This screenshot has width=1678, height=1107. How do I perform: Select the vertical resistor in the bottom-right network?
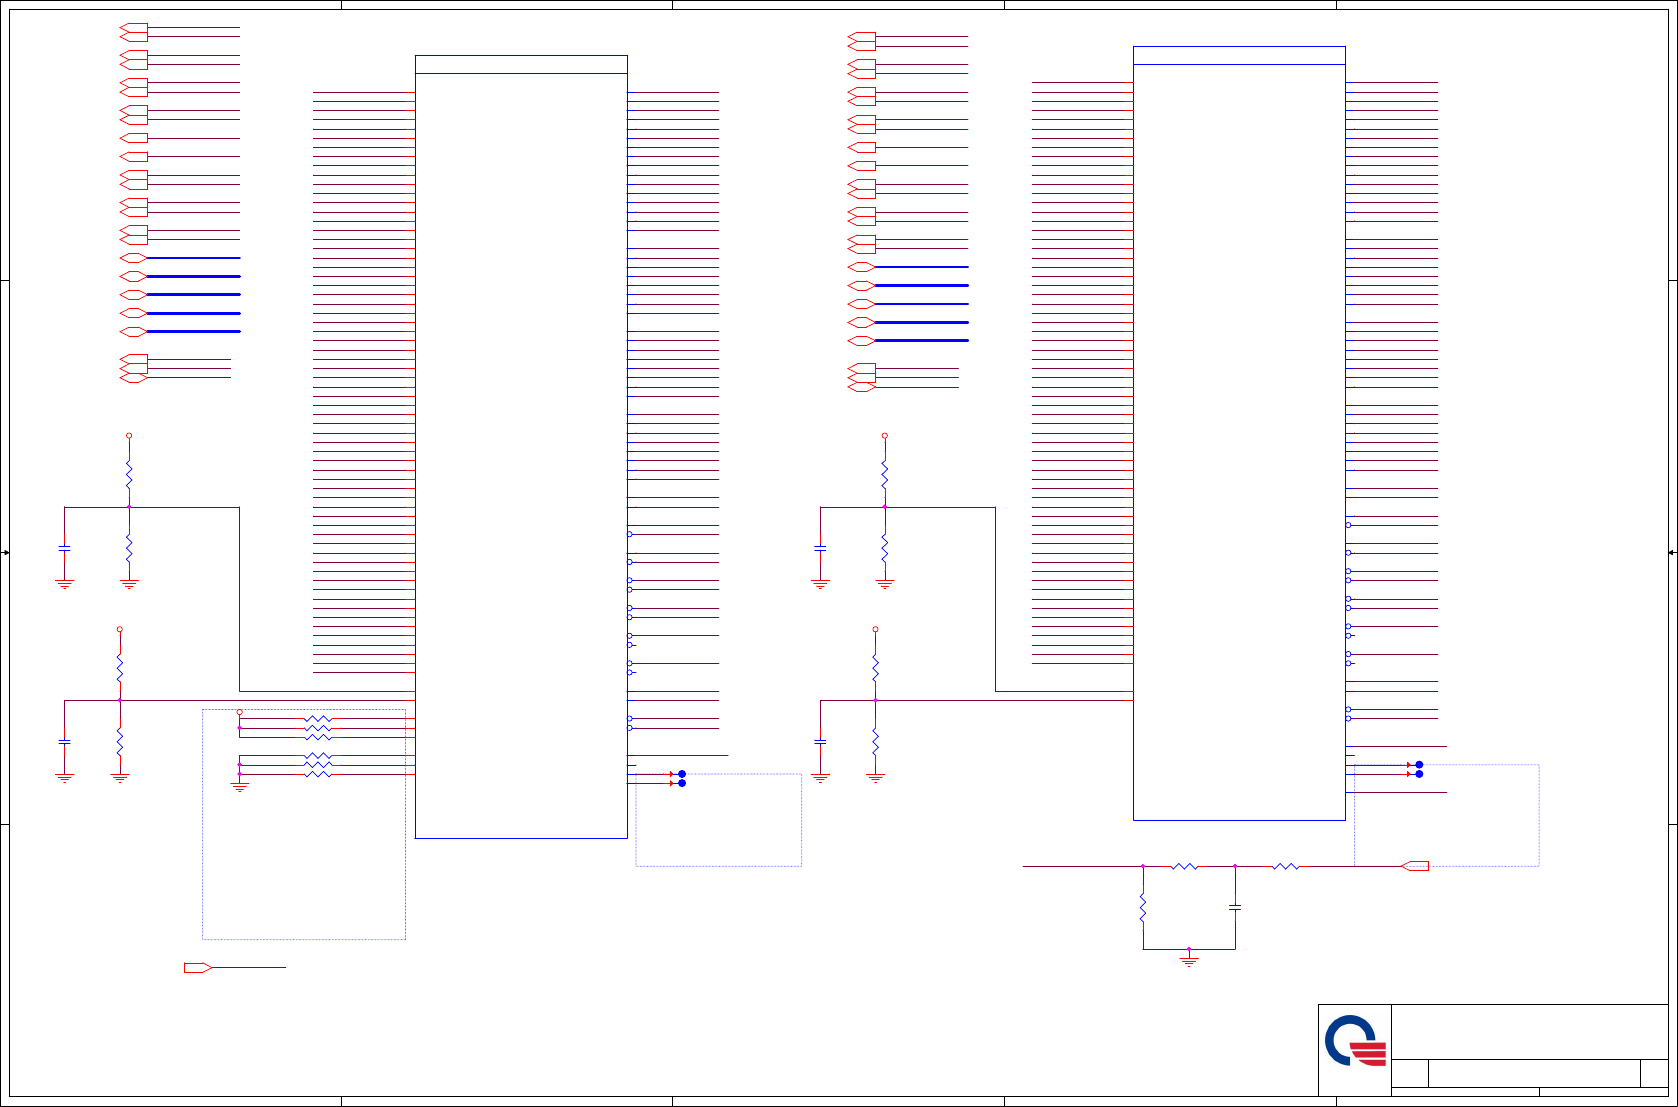pyautogui.click(x=1143, y=908)
